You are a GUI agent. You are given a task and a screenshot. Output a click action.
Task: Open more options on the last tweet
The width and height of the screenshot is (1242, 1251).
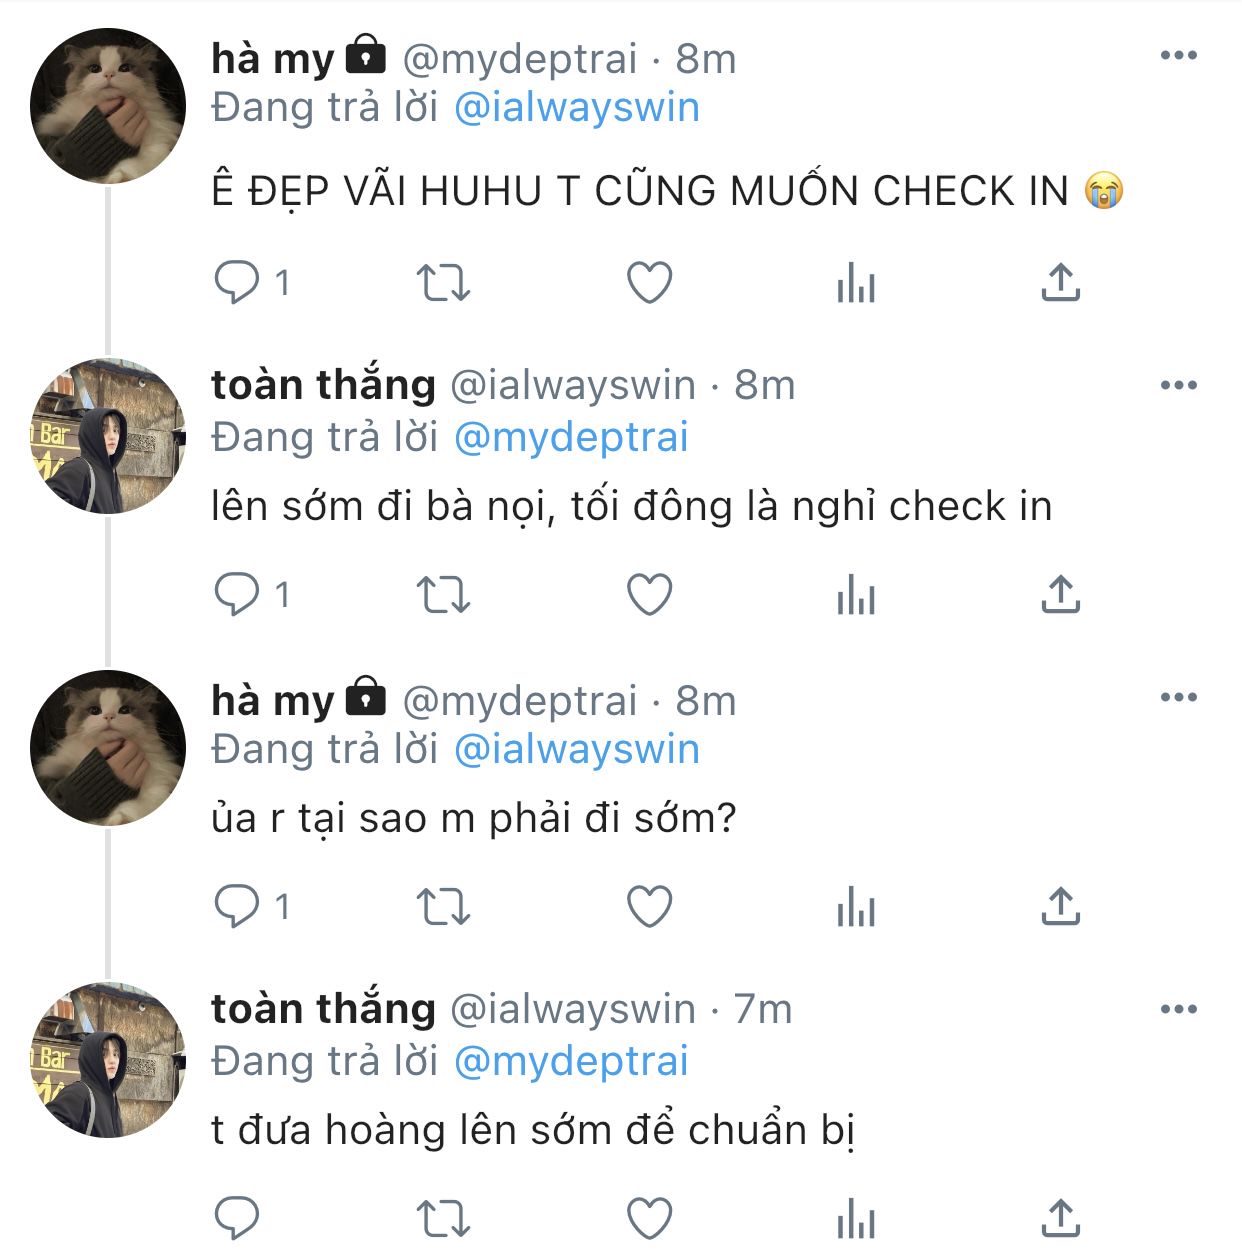tap(1178, 1009)
